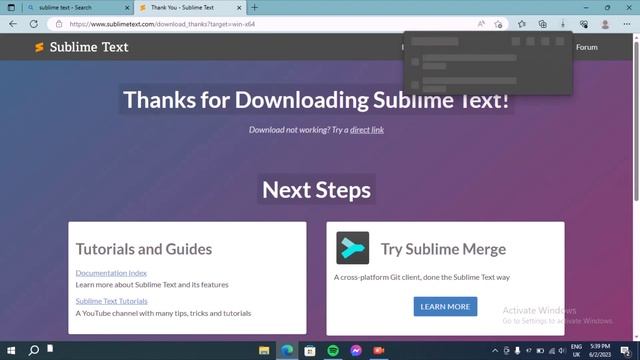Reload the page with the refresh icon
The width and height of the screenshot is (640, 360).
pos(34,24)
